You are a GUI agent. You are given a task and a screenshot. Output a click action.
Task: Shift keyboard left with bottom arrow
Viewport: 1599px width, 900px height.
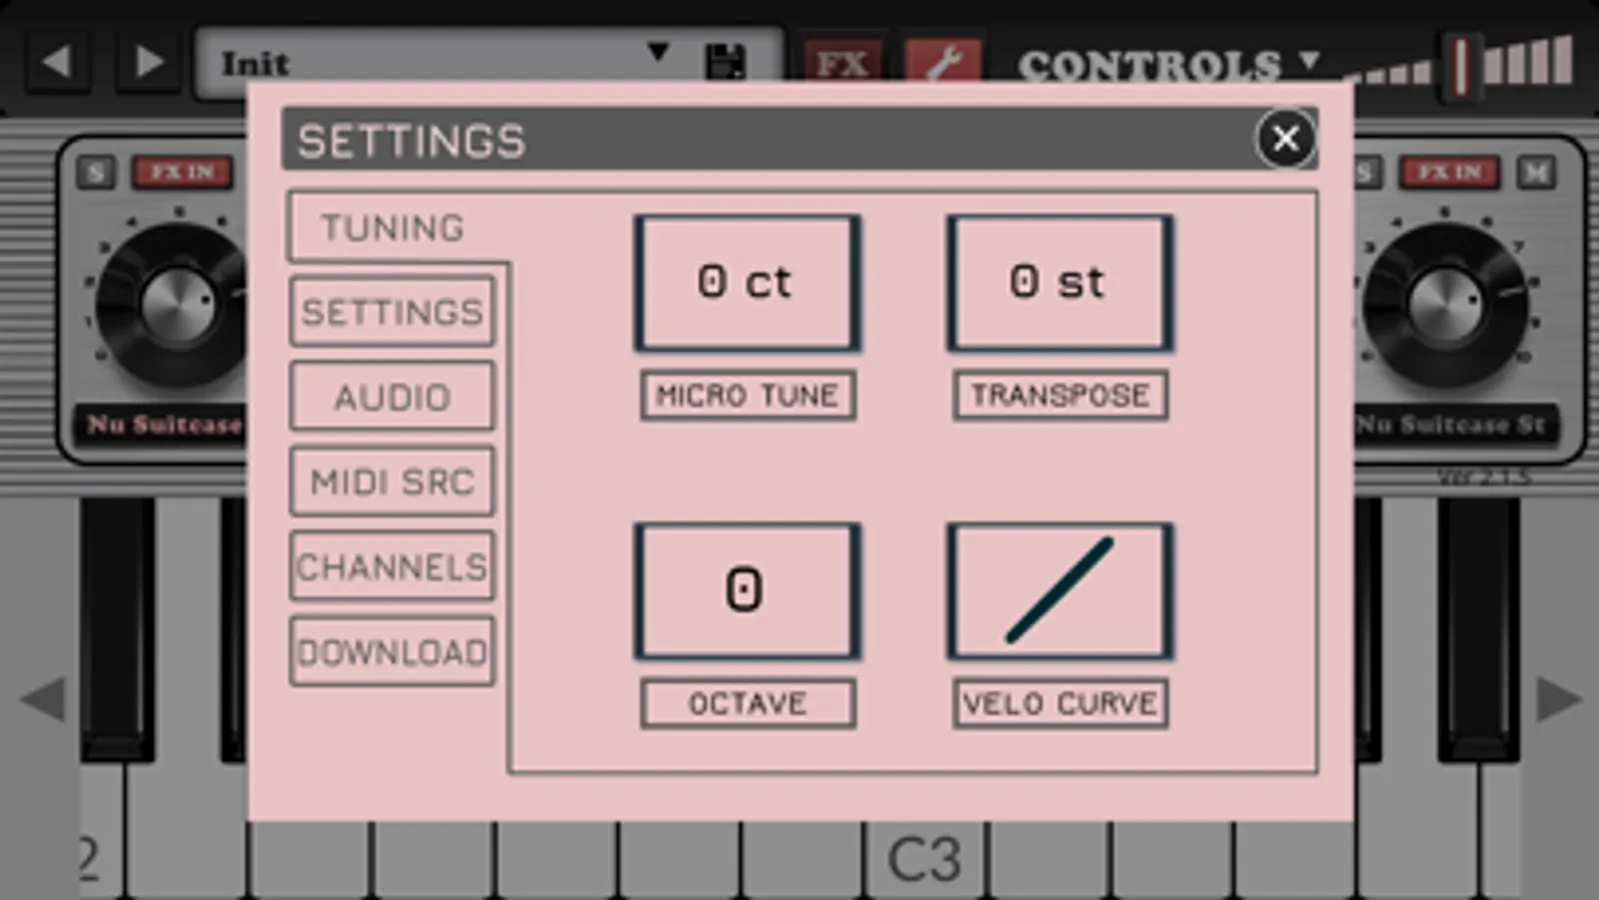(x=43, y=699)
